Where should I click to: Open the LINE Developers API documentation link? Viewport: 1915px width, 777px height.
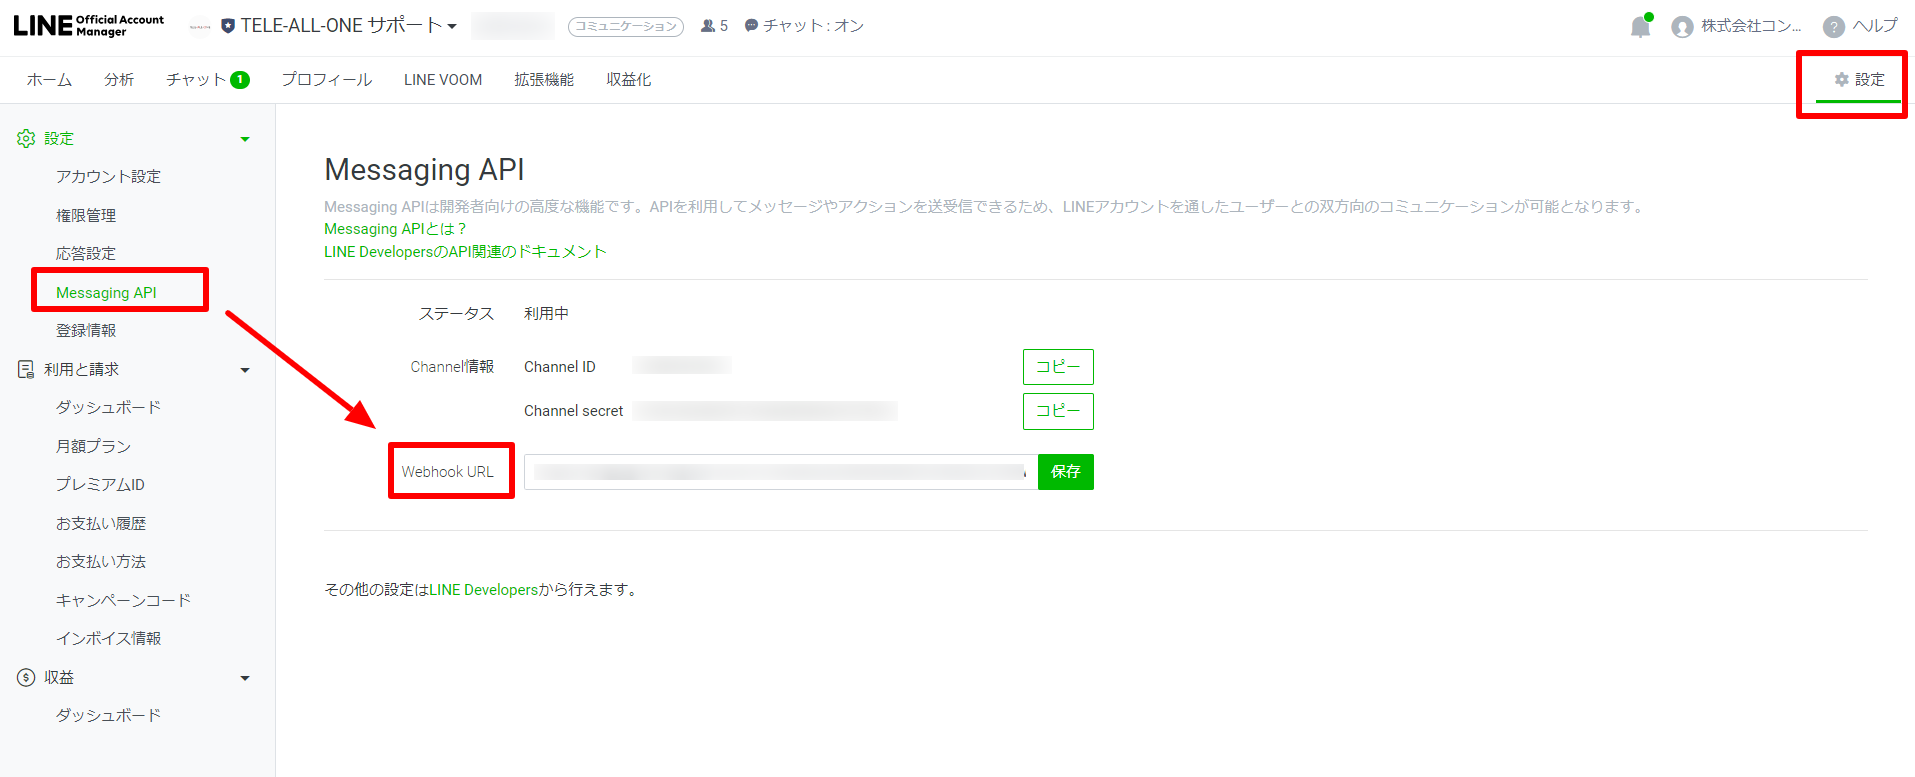click(x=465, y=252)
